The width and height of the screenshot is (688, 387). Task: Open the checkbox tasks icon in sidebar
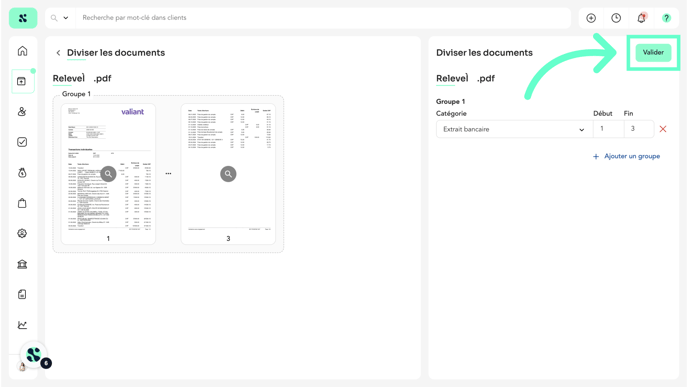click(x=22, y=142)
